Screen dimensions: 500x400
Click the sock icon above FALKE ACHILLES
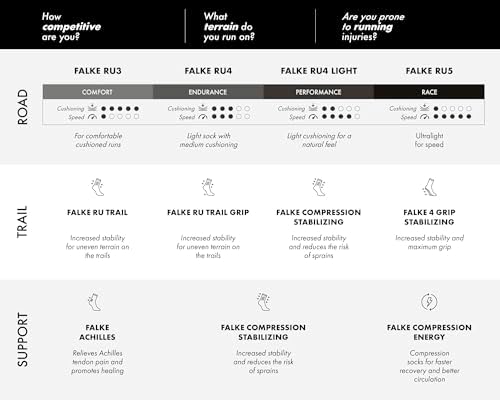(x=94, y=302)
